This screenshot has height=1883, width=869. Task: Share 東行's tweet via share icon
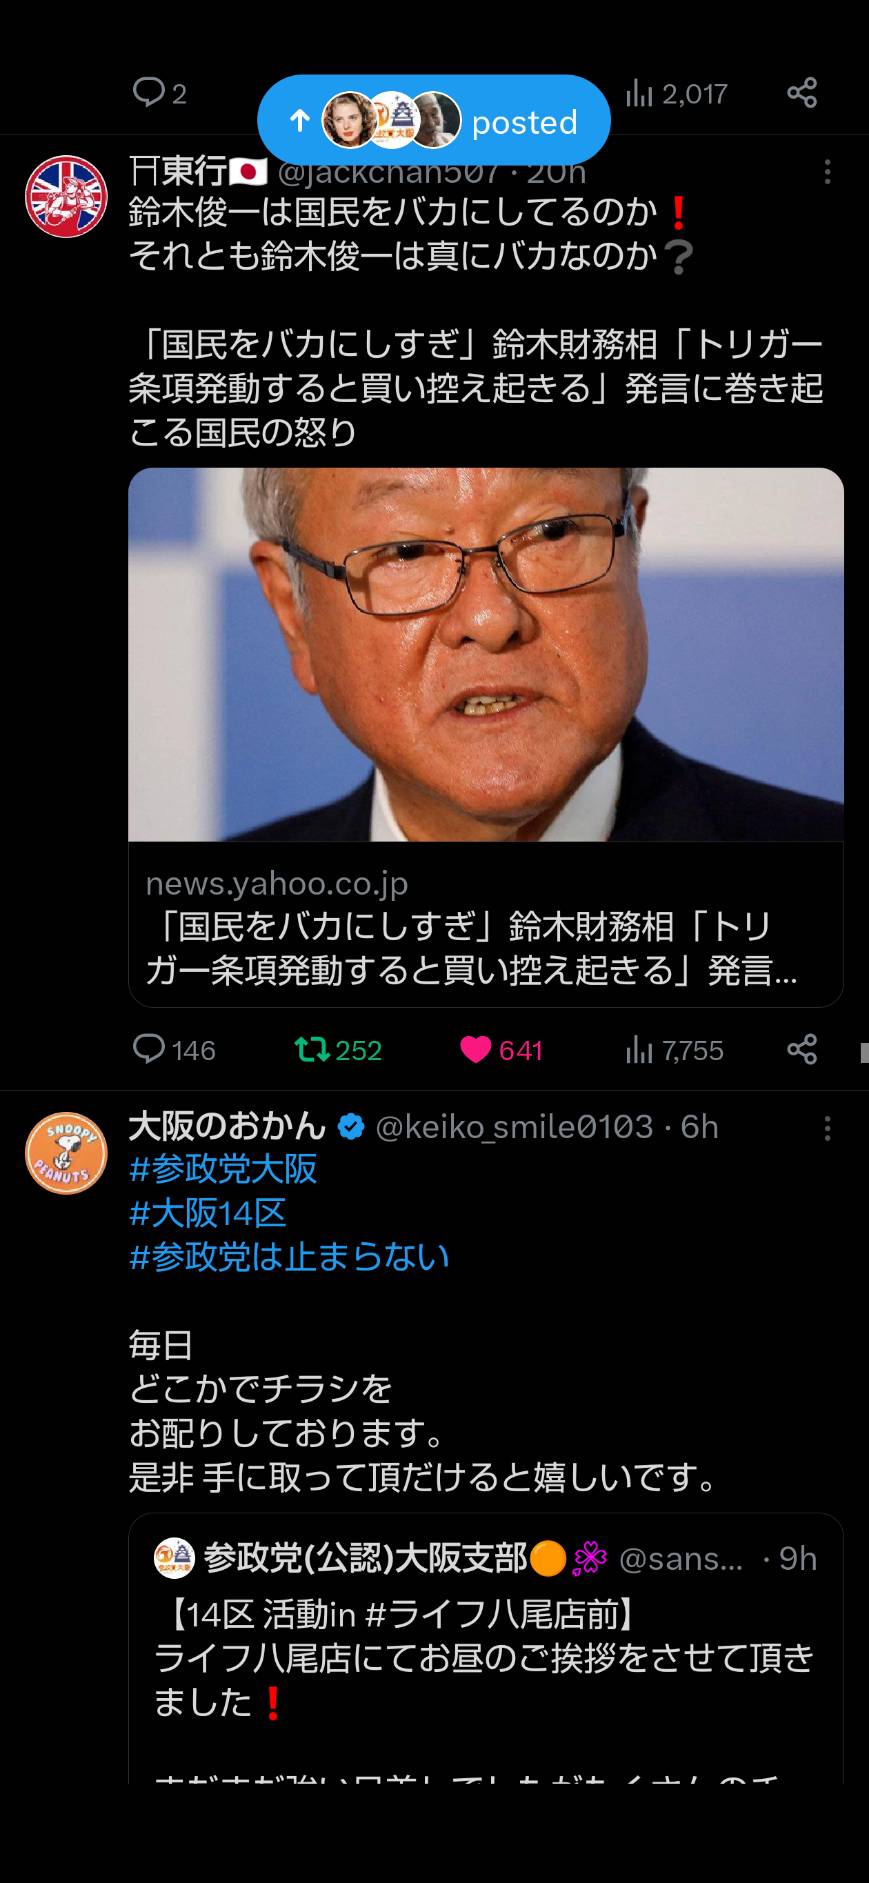802,1050
